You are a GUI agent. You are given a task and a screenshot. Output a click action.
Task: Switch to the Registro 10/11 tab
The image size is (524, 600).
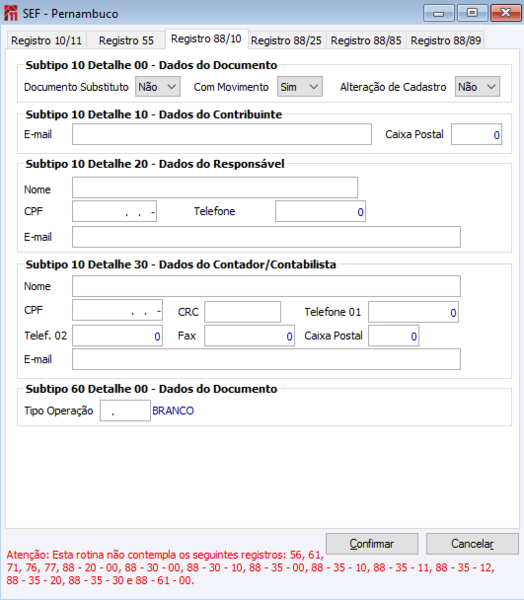[x=46, y=41]
